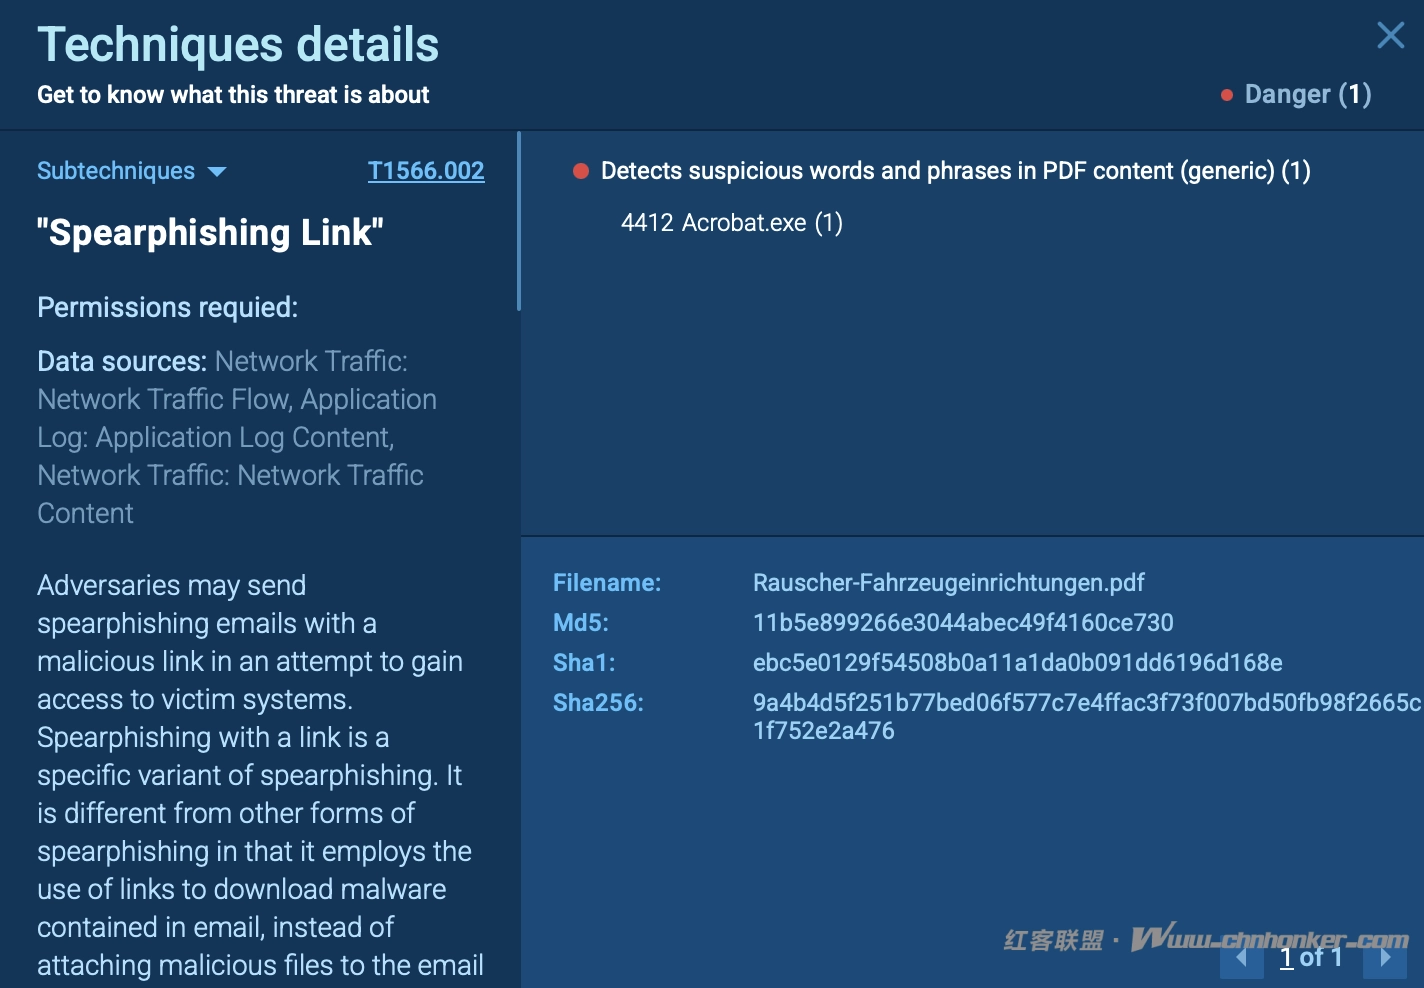Select the PDF suspicious words detection entry
Viewport: 1424px width, 988px height.
coord(955,171)
